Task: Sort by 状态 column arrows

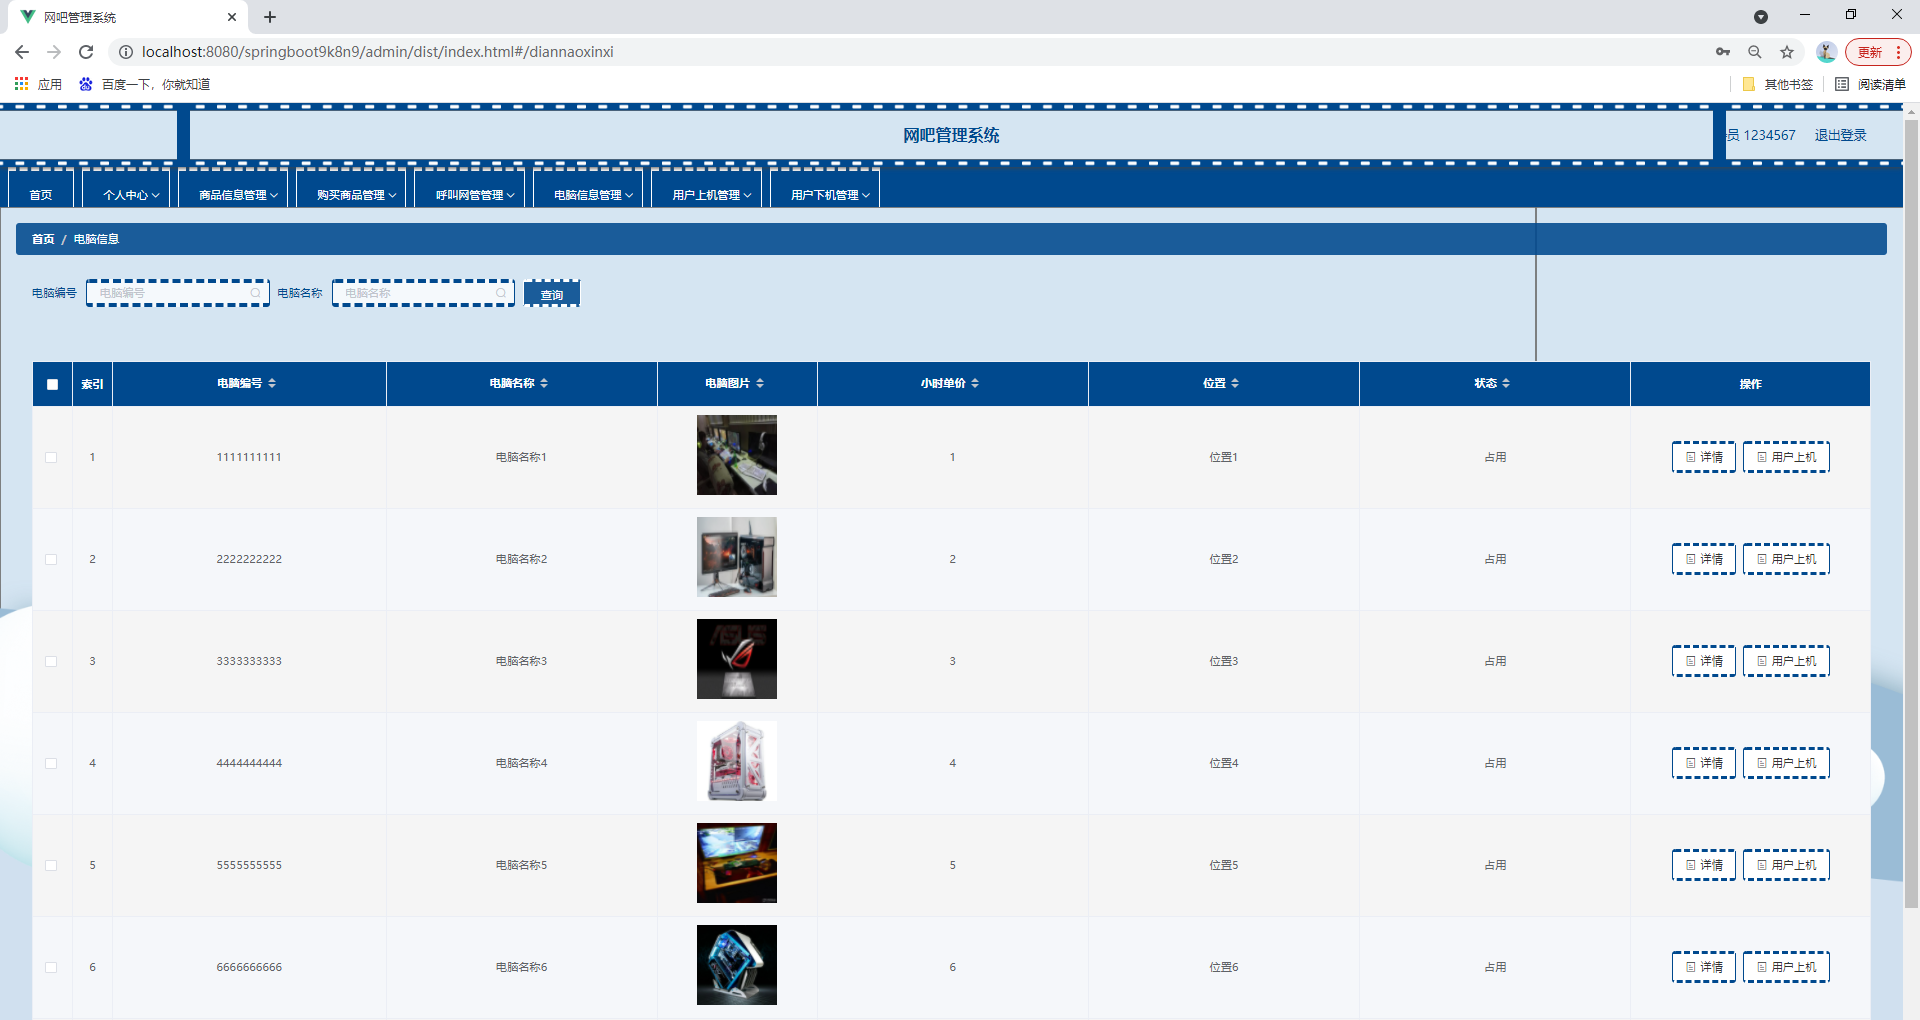Action: pyautogui.click(x=1506, y=383)
